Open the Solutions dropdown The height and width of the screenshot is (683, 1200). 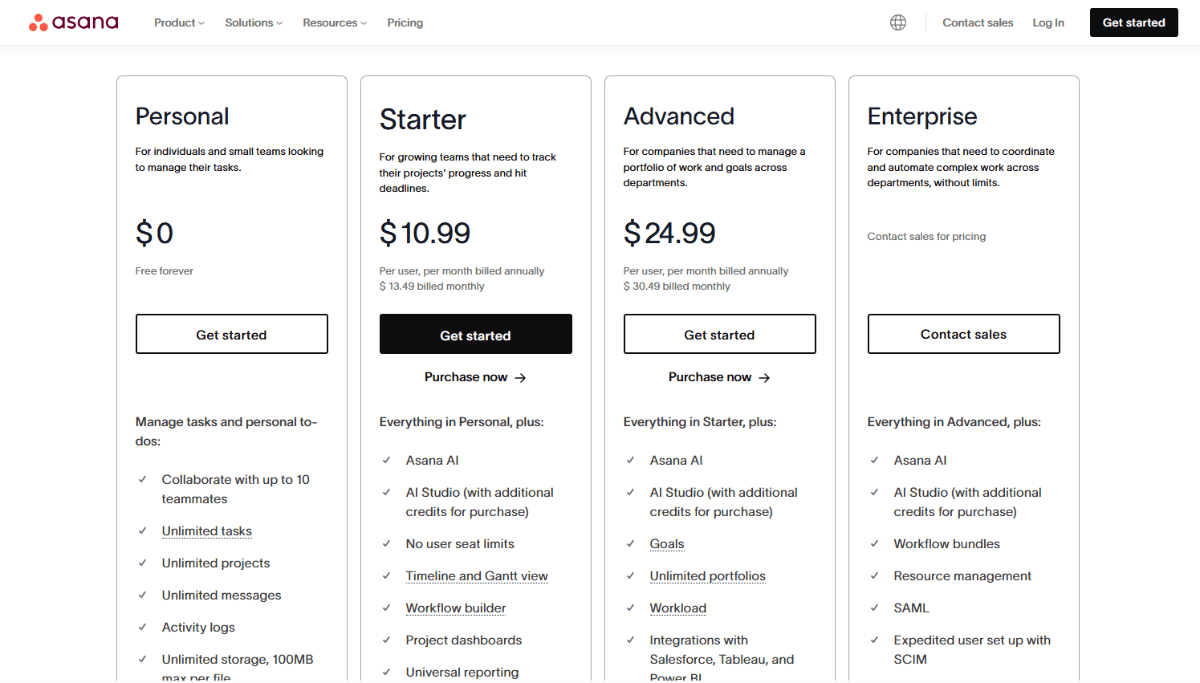(x=252, y=22)
